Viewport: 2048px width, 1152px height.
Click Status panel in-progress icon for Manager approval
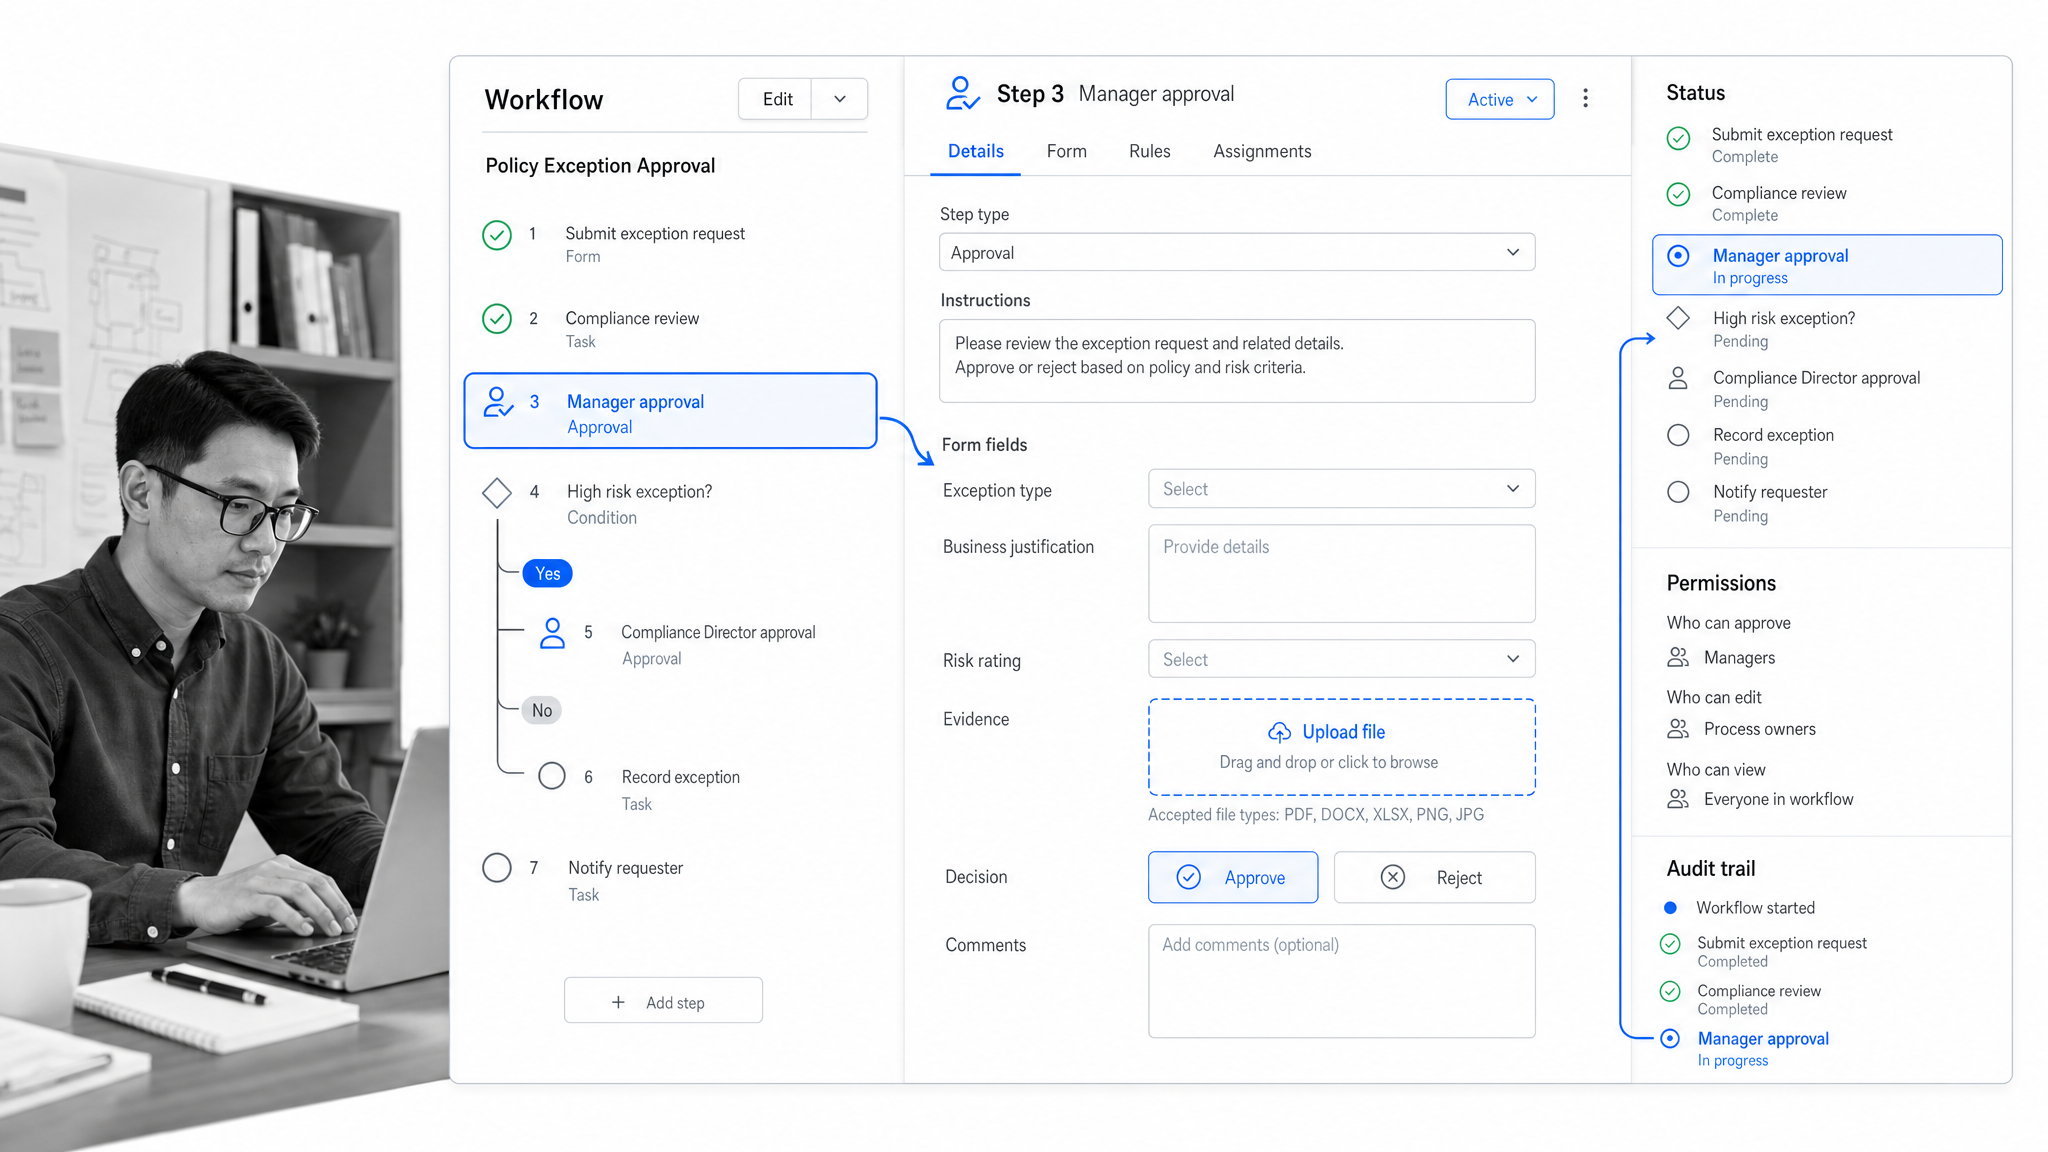[x=1679, y=256]
